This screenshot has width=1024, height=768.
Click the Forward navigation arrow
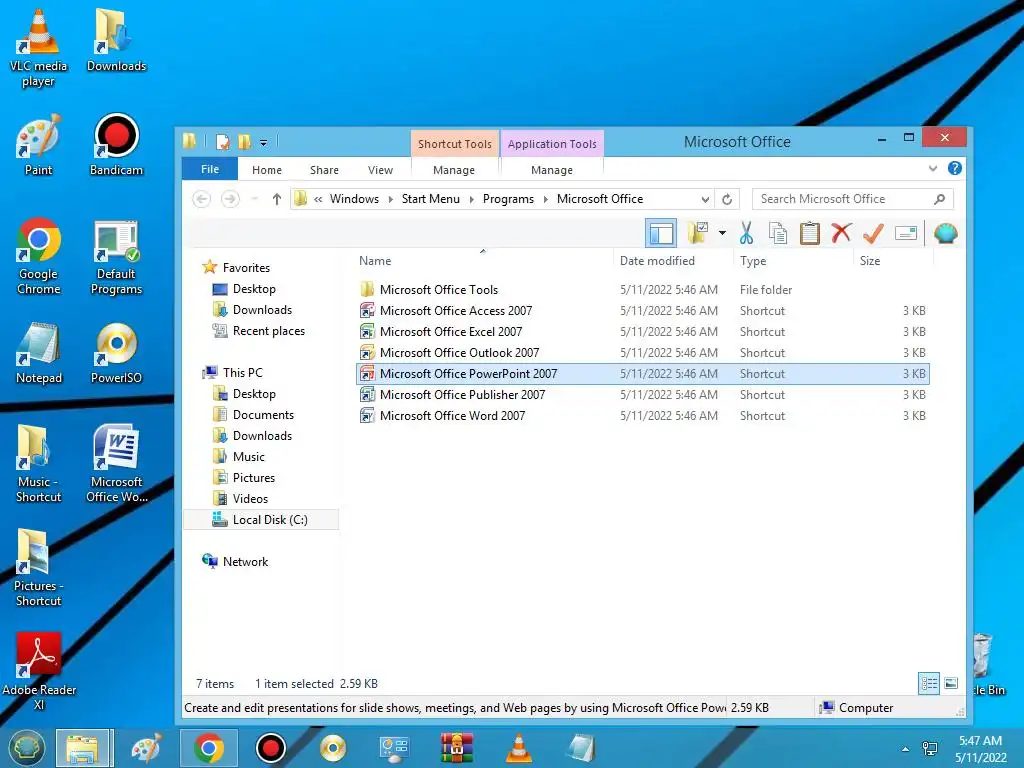tap(230, 199)
